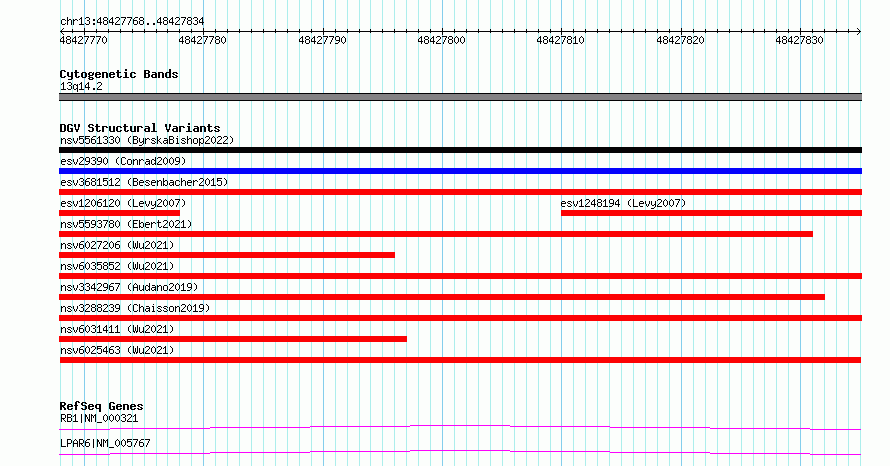890x466 pixels.
Task: Click ruler position 48427790
Action: [322, 40]
